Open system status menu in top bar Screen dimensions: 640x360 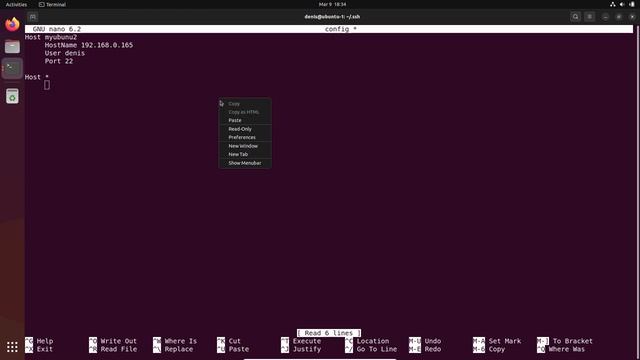[622, 4]
